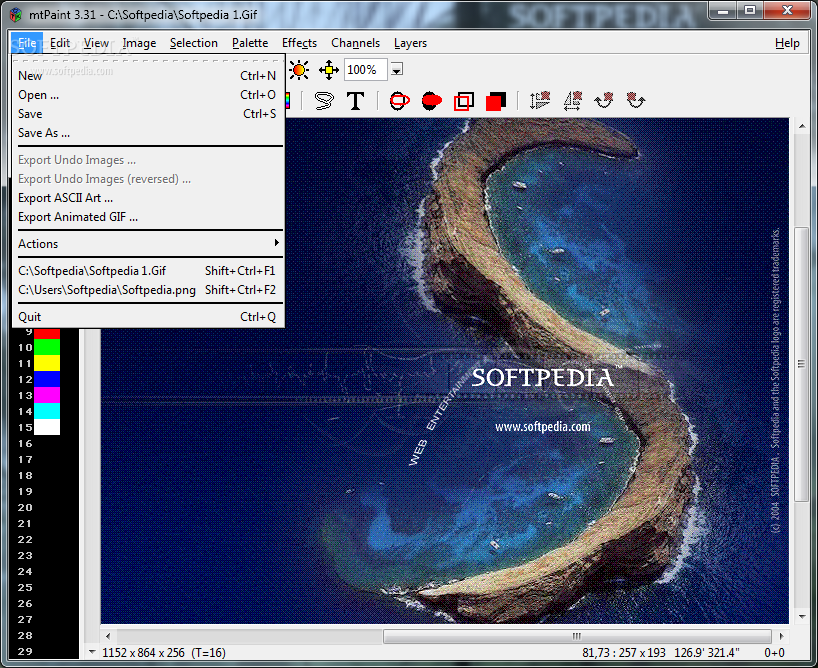
Task: Click the vertical scrollbar thumb
Action: tap(801, 364)
